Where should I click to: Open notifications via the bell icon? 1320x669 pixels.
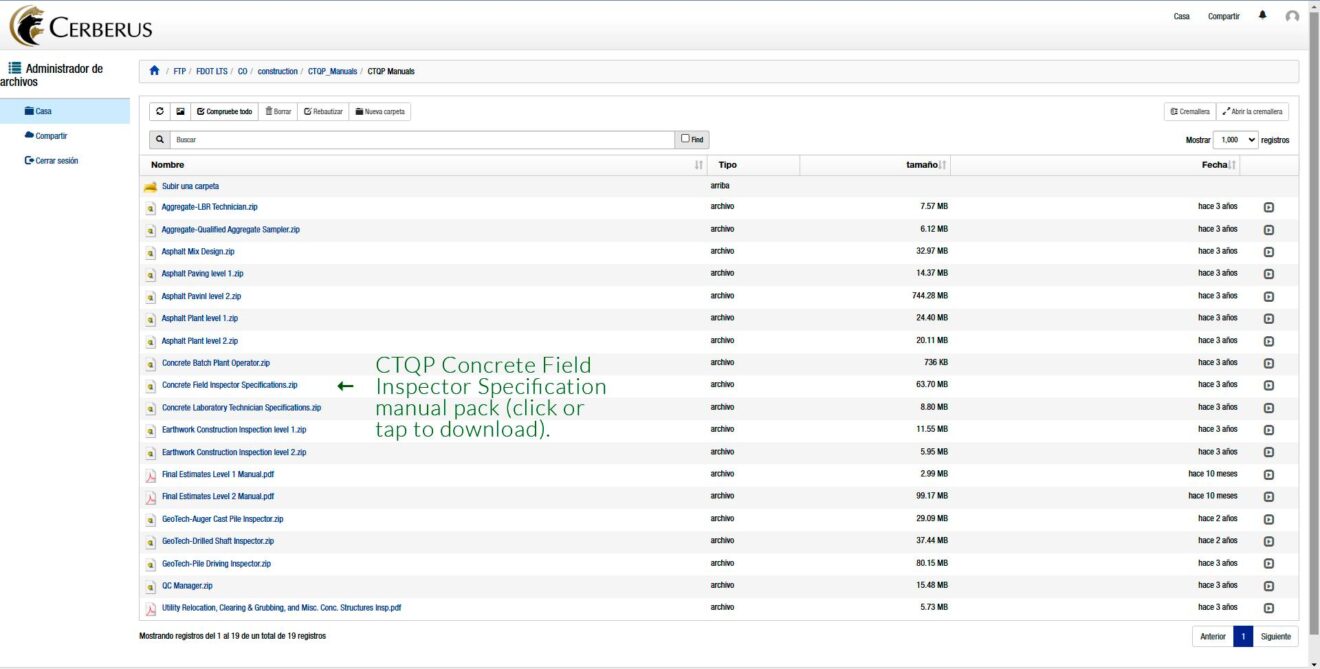(1262, 16)
